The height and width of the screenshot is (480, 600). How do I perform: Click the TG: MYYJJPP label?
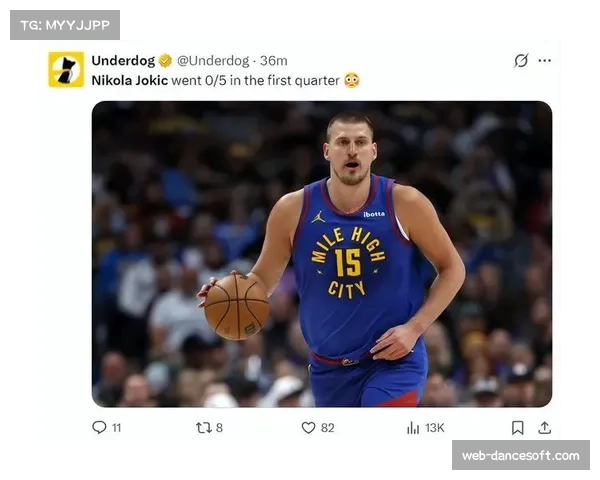[64, 24]
